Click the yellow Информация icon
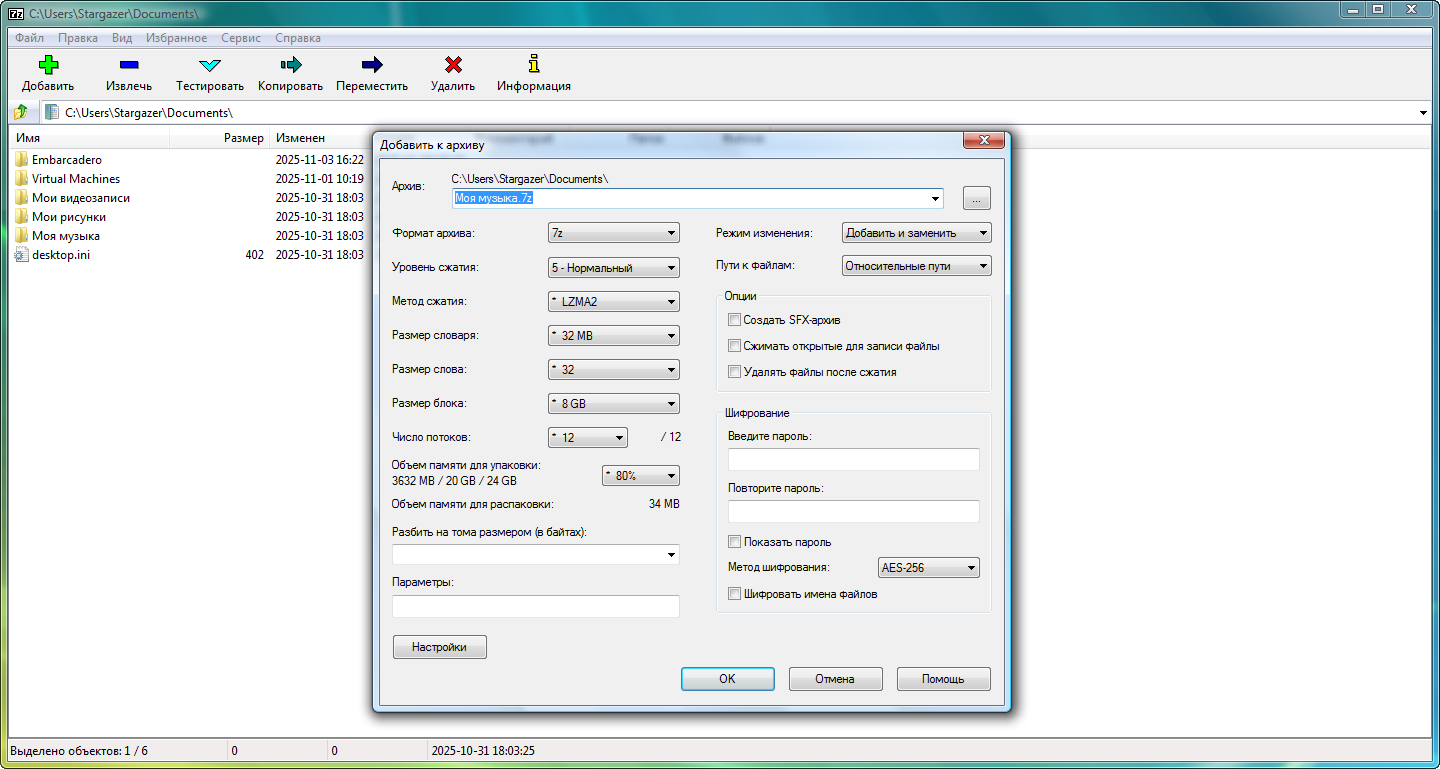Image resolution: width=1440 pixels, height=769 pixels. pyautogui.click(x=534, y=65)
